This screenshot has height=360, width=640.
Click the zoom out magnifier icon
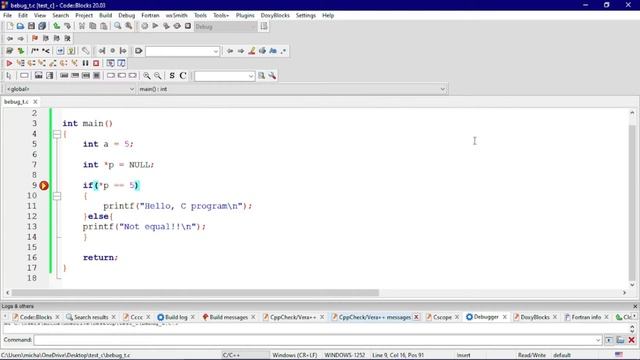tap(158, 76)
